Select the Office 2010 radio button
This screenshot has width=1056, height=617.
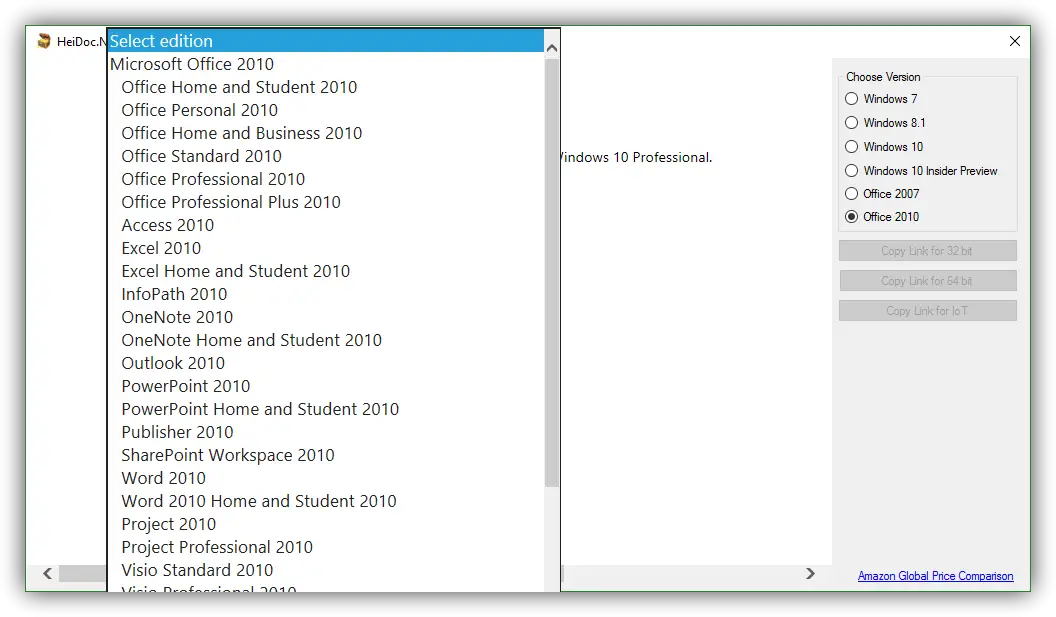point(851,217)
